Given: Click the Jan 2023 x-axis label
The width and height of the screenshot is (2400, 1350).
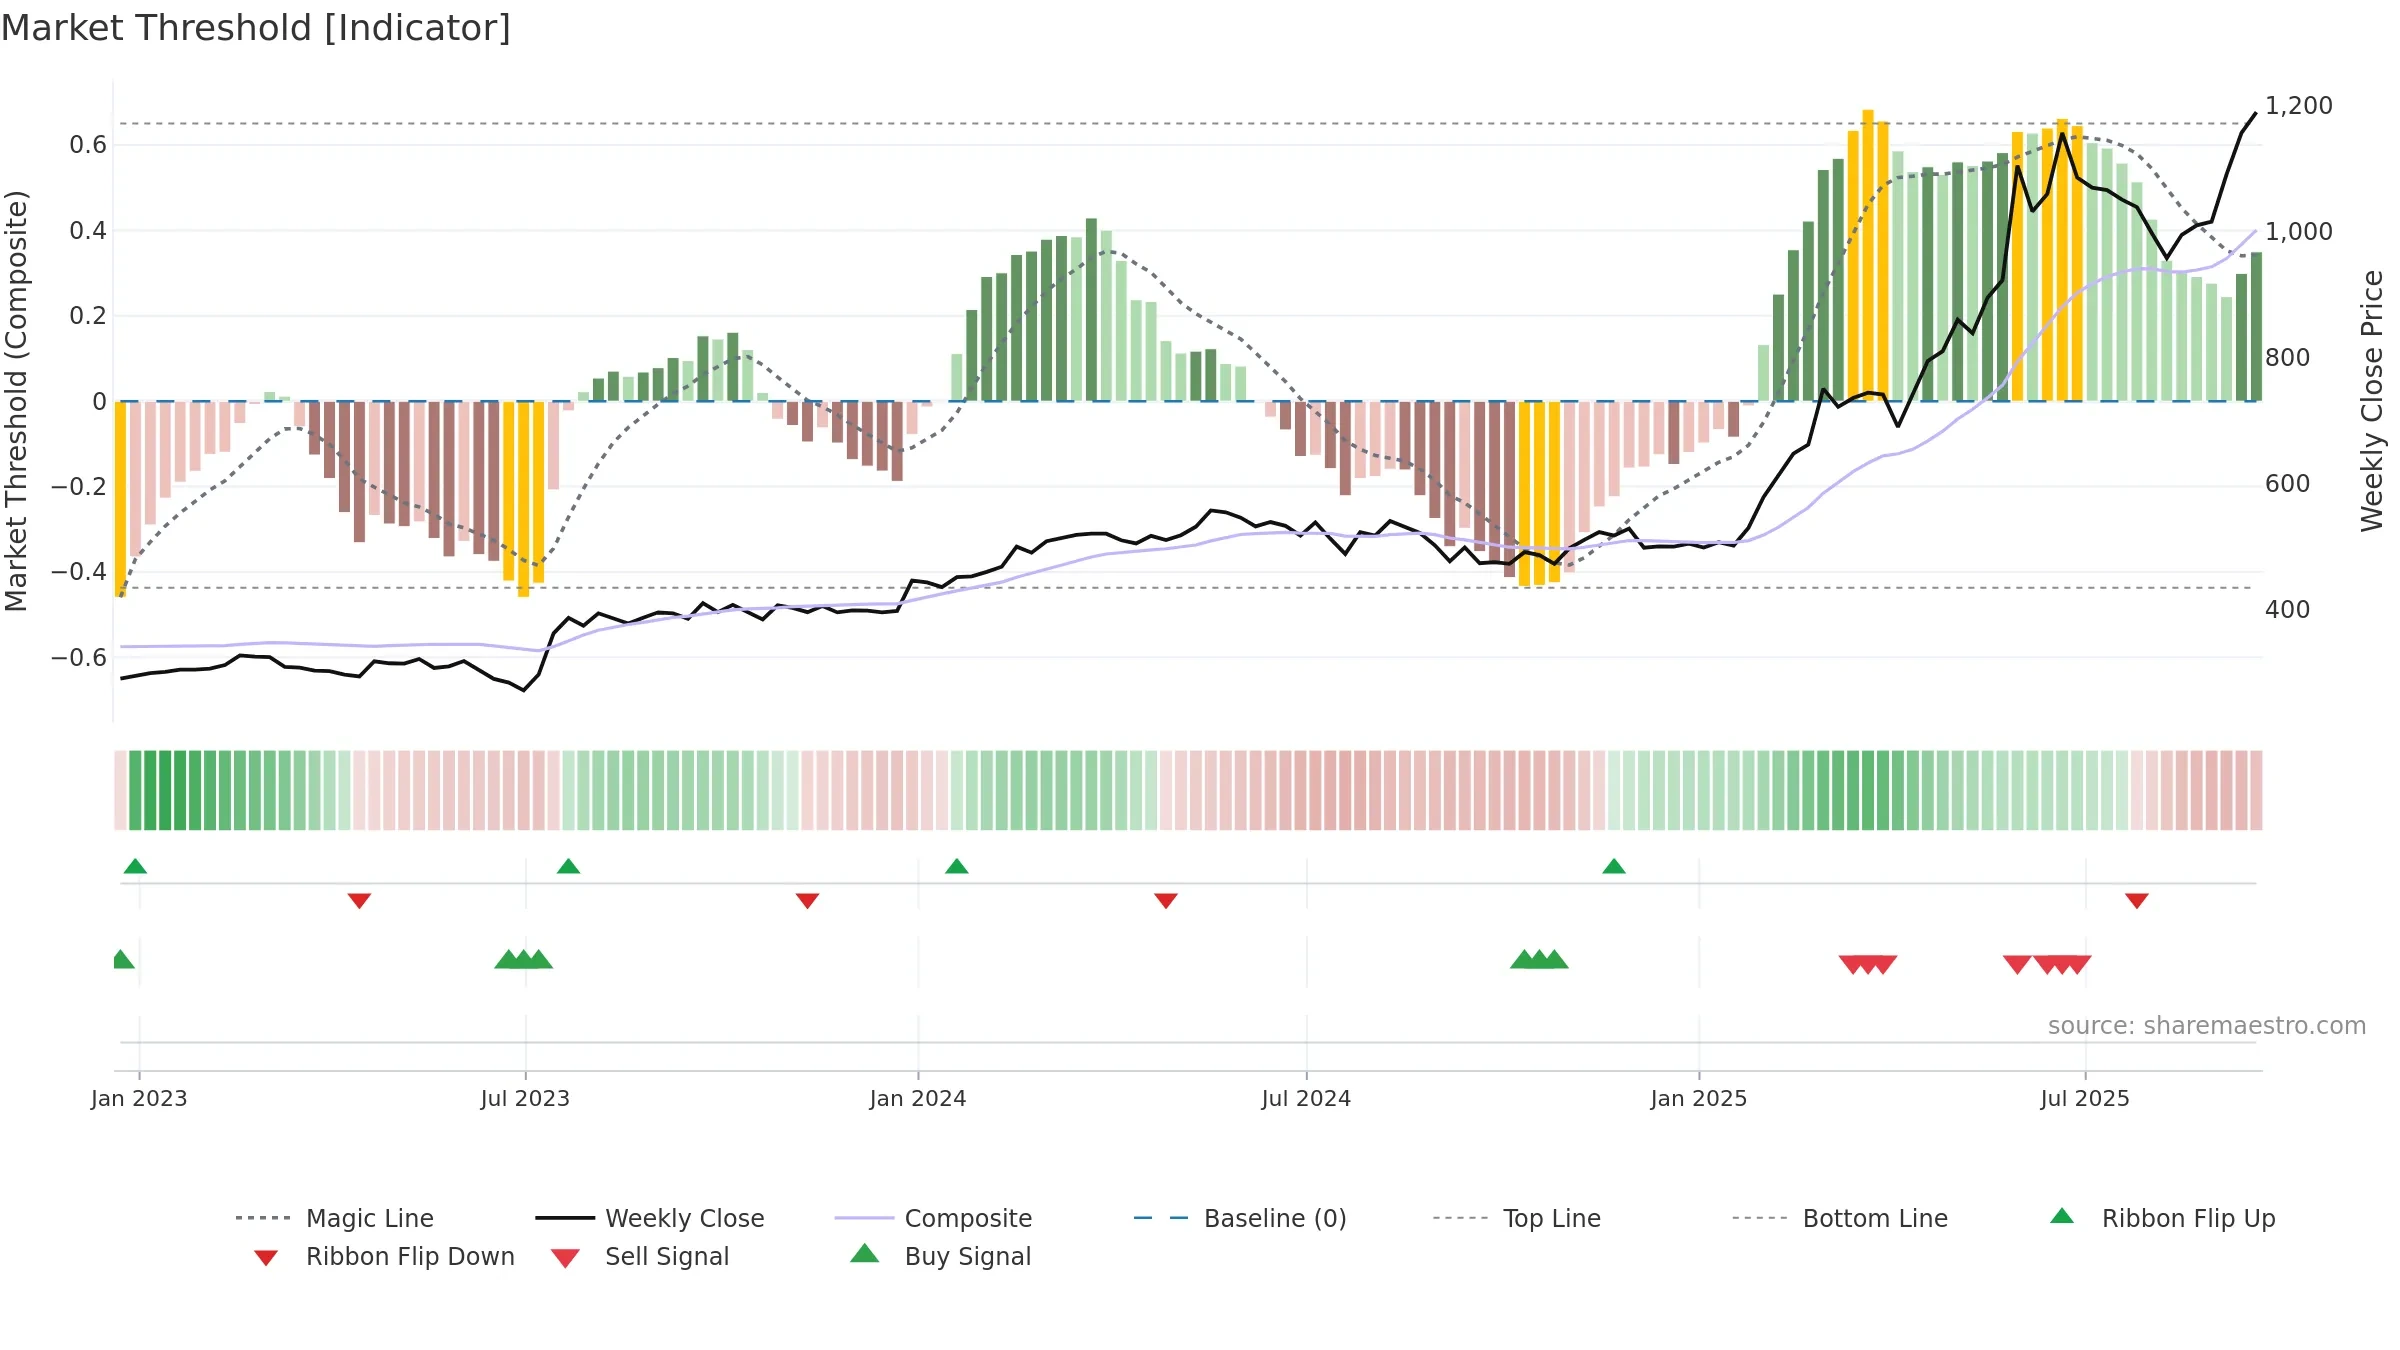Looking at the screenshot, I should pyautogui.click(x=139, y=1098).
